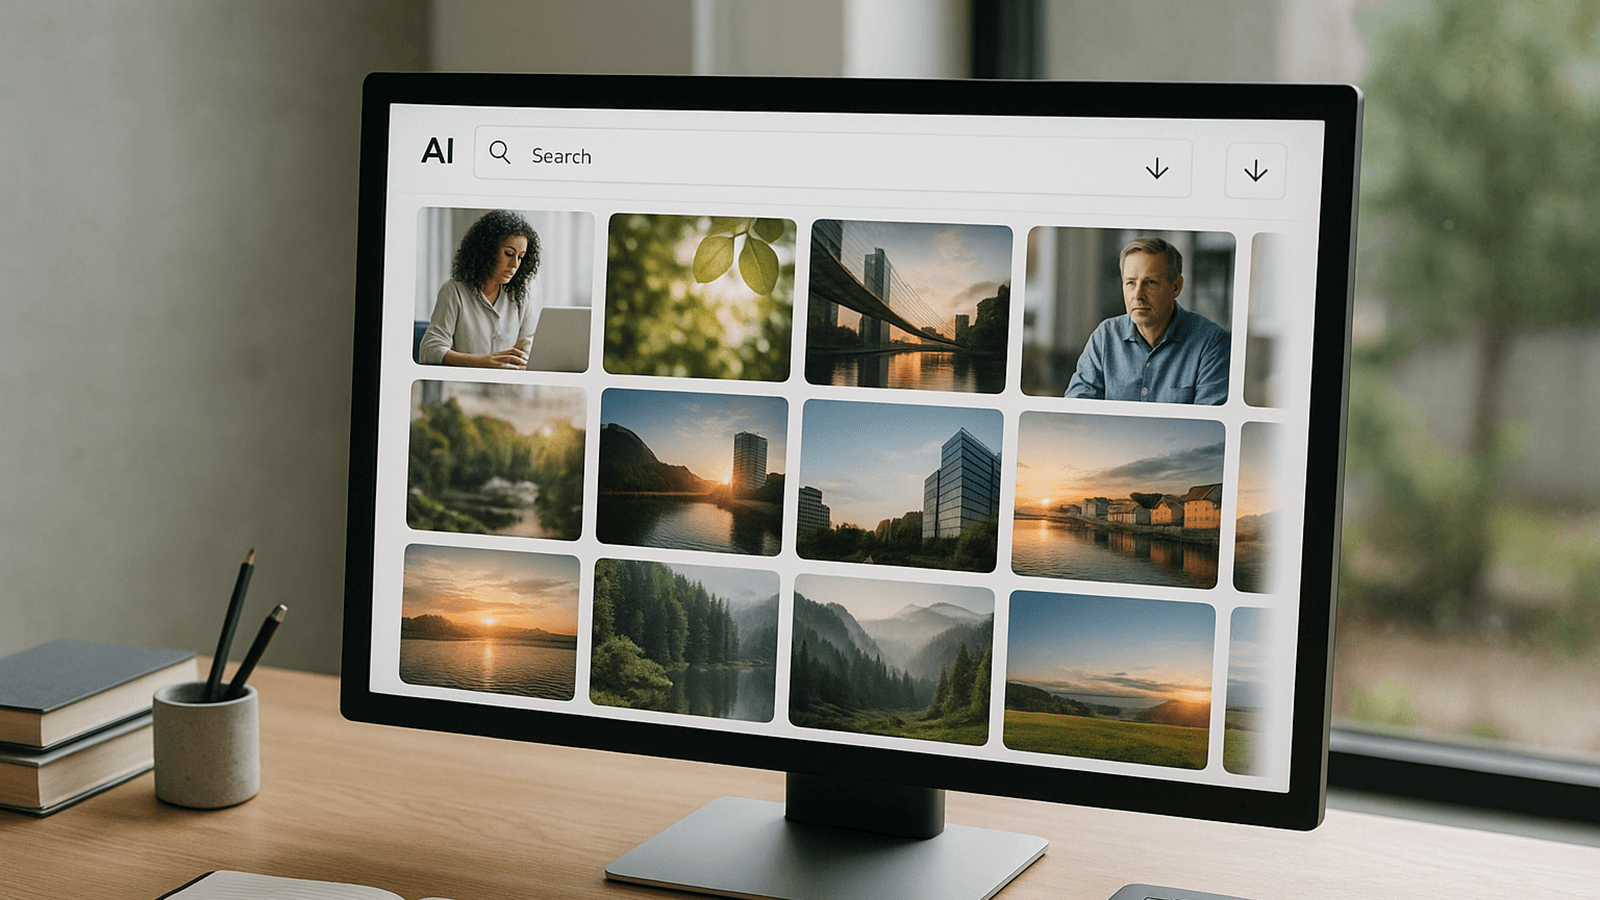Open the man in denim shirt thumbnail

point(1128,316)
